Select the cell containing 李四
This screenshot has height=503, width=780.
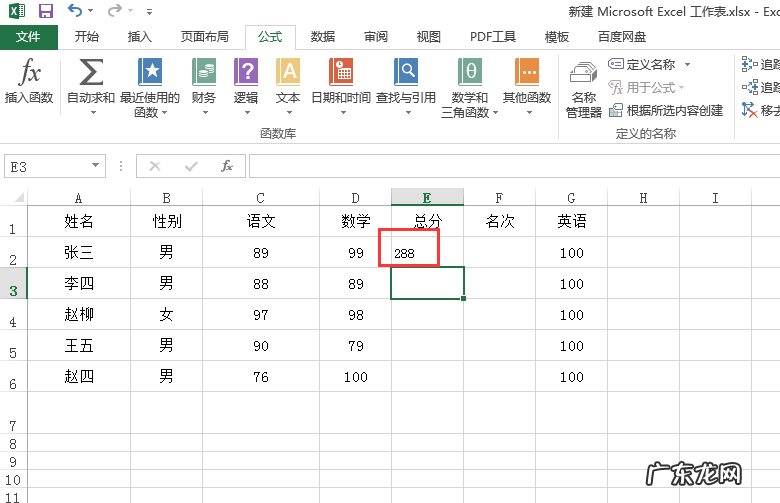coord(79,284)
